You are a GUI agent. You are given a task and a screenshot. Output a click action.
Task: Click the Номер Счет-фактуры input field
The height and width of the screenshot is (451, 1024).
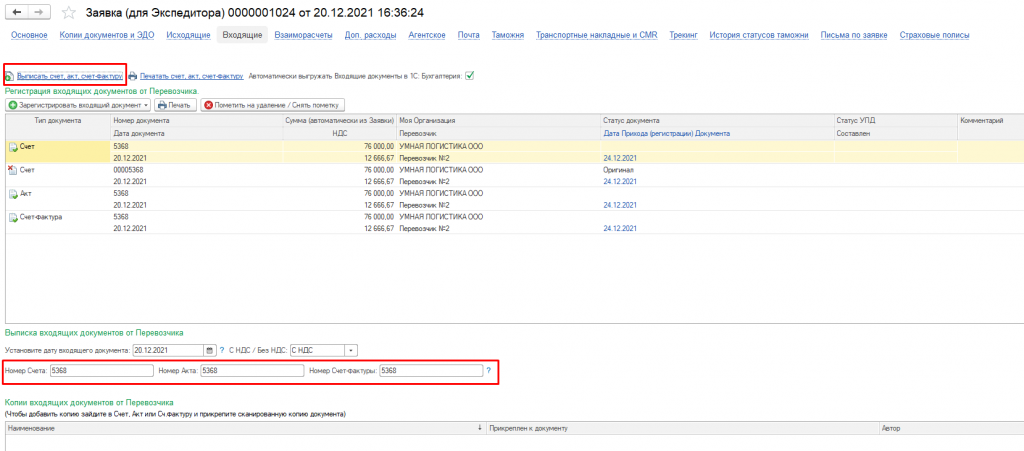click(431, 371)
